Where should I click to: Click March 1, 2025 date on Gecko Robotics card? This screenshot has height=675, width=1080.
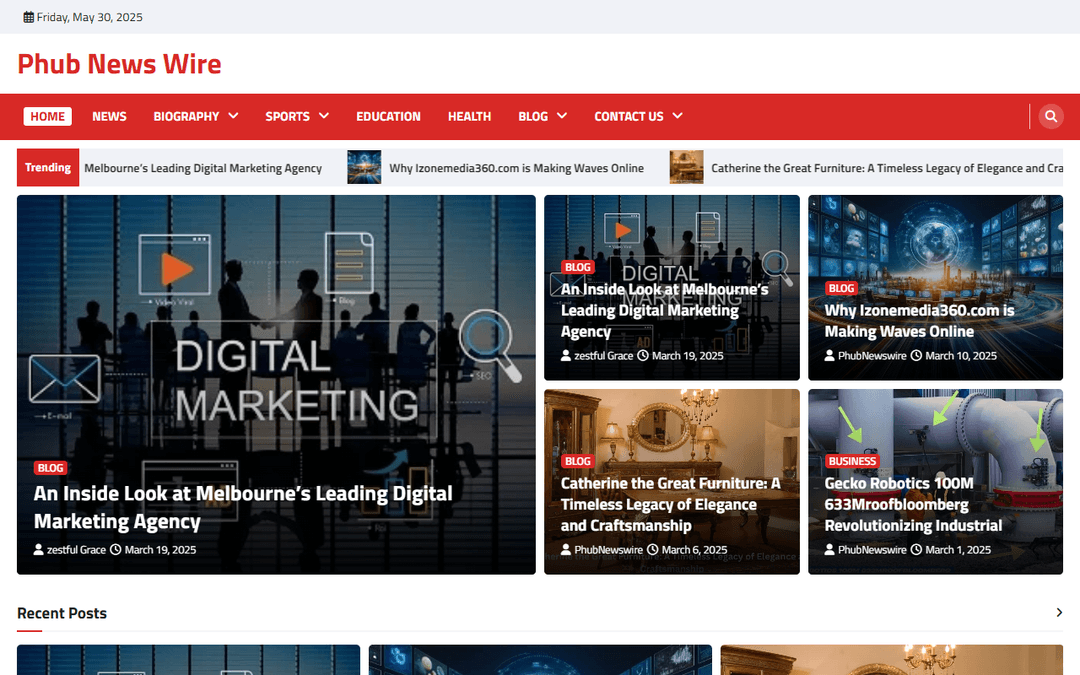(x=951, y=550)
